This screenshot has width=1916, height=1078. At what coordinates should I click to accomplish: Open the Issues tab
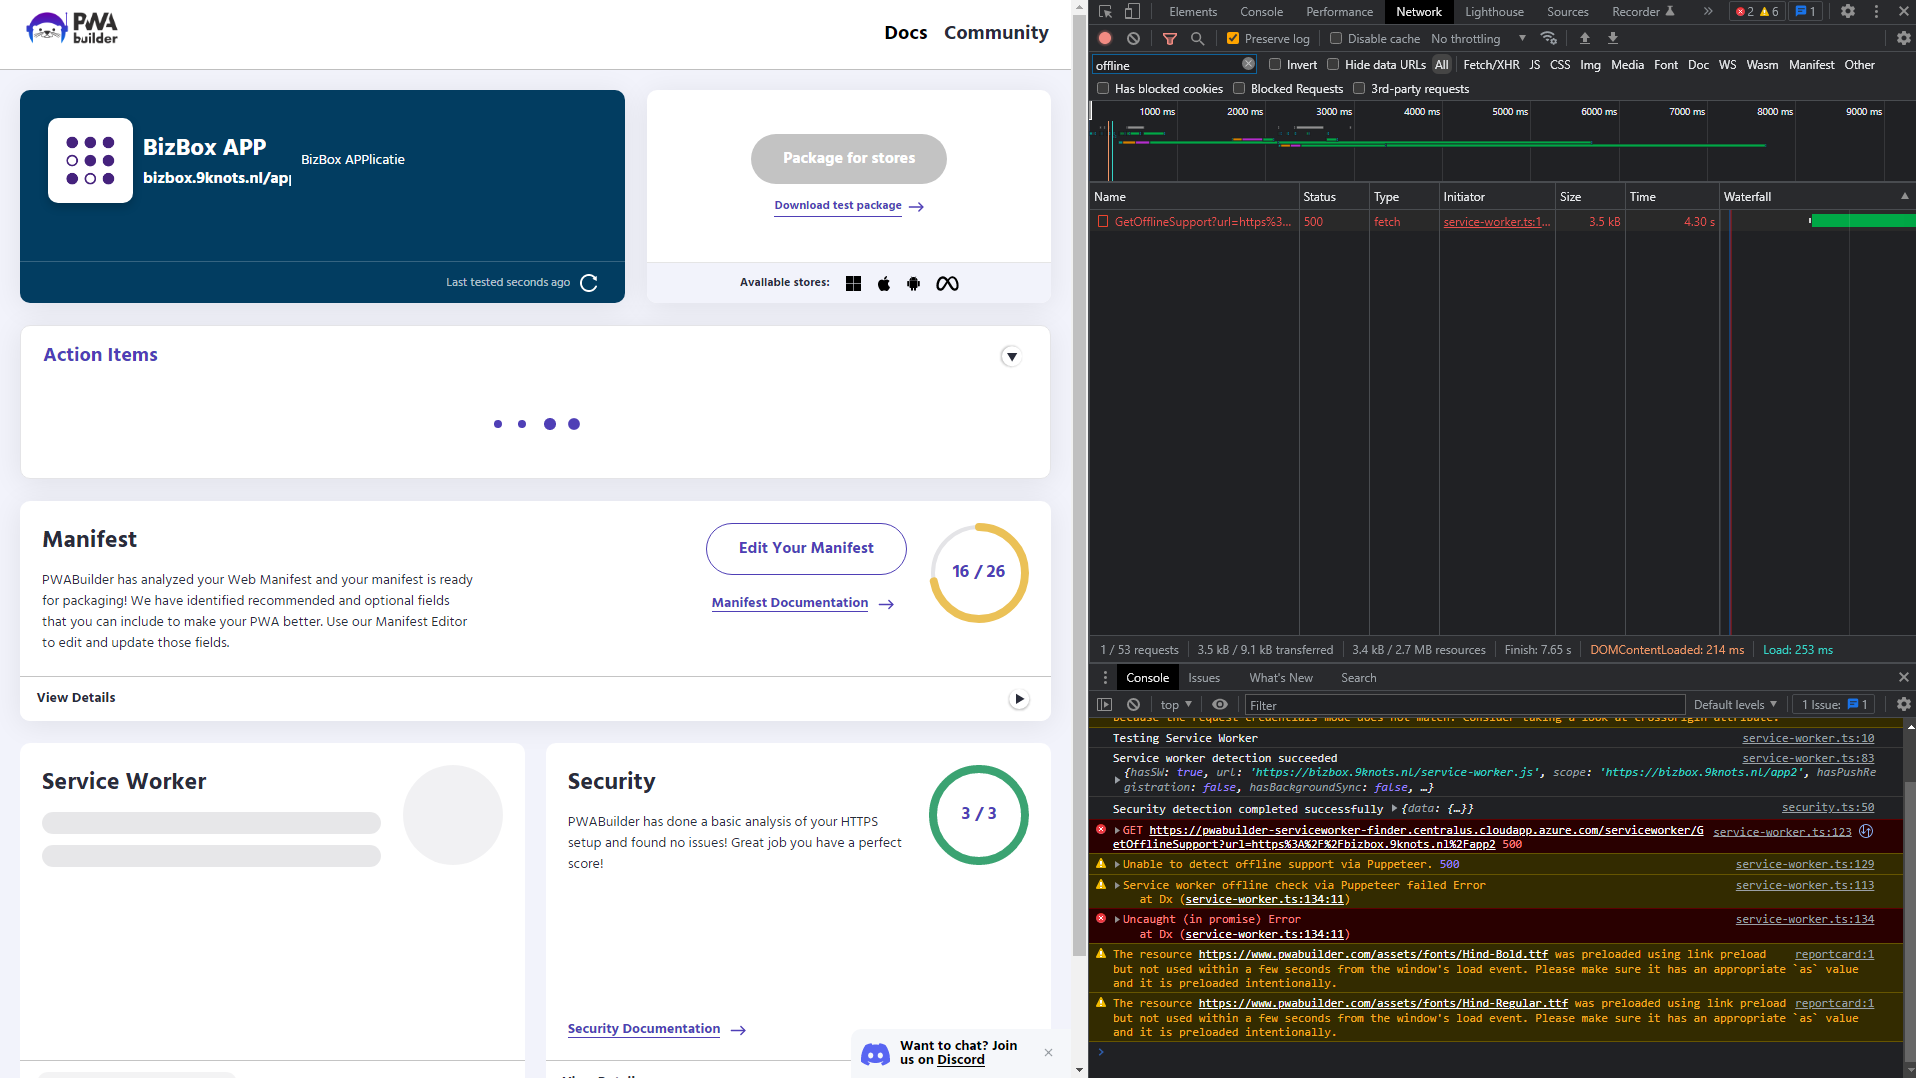1203,677
